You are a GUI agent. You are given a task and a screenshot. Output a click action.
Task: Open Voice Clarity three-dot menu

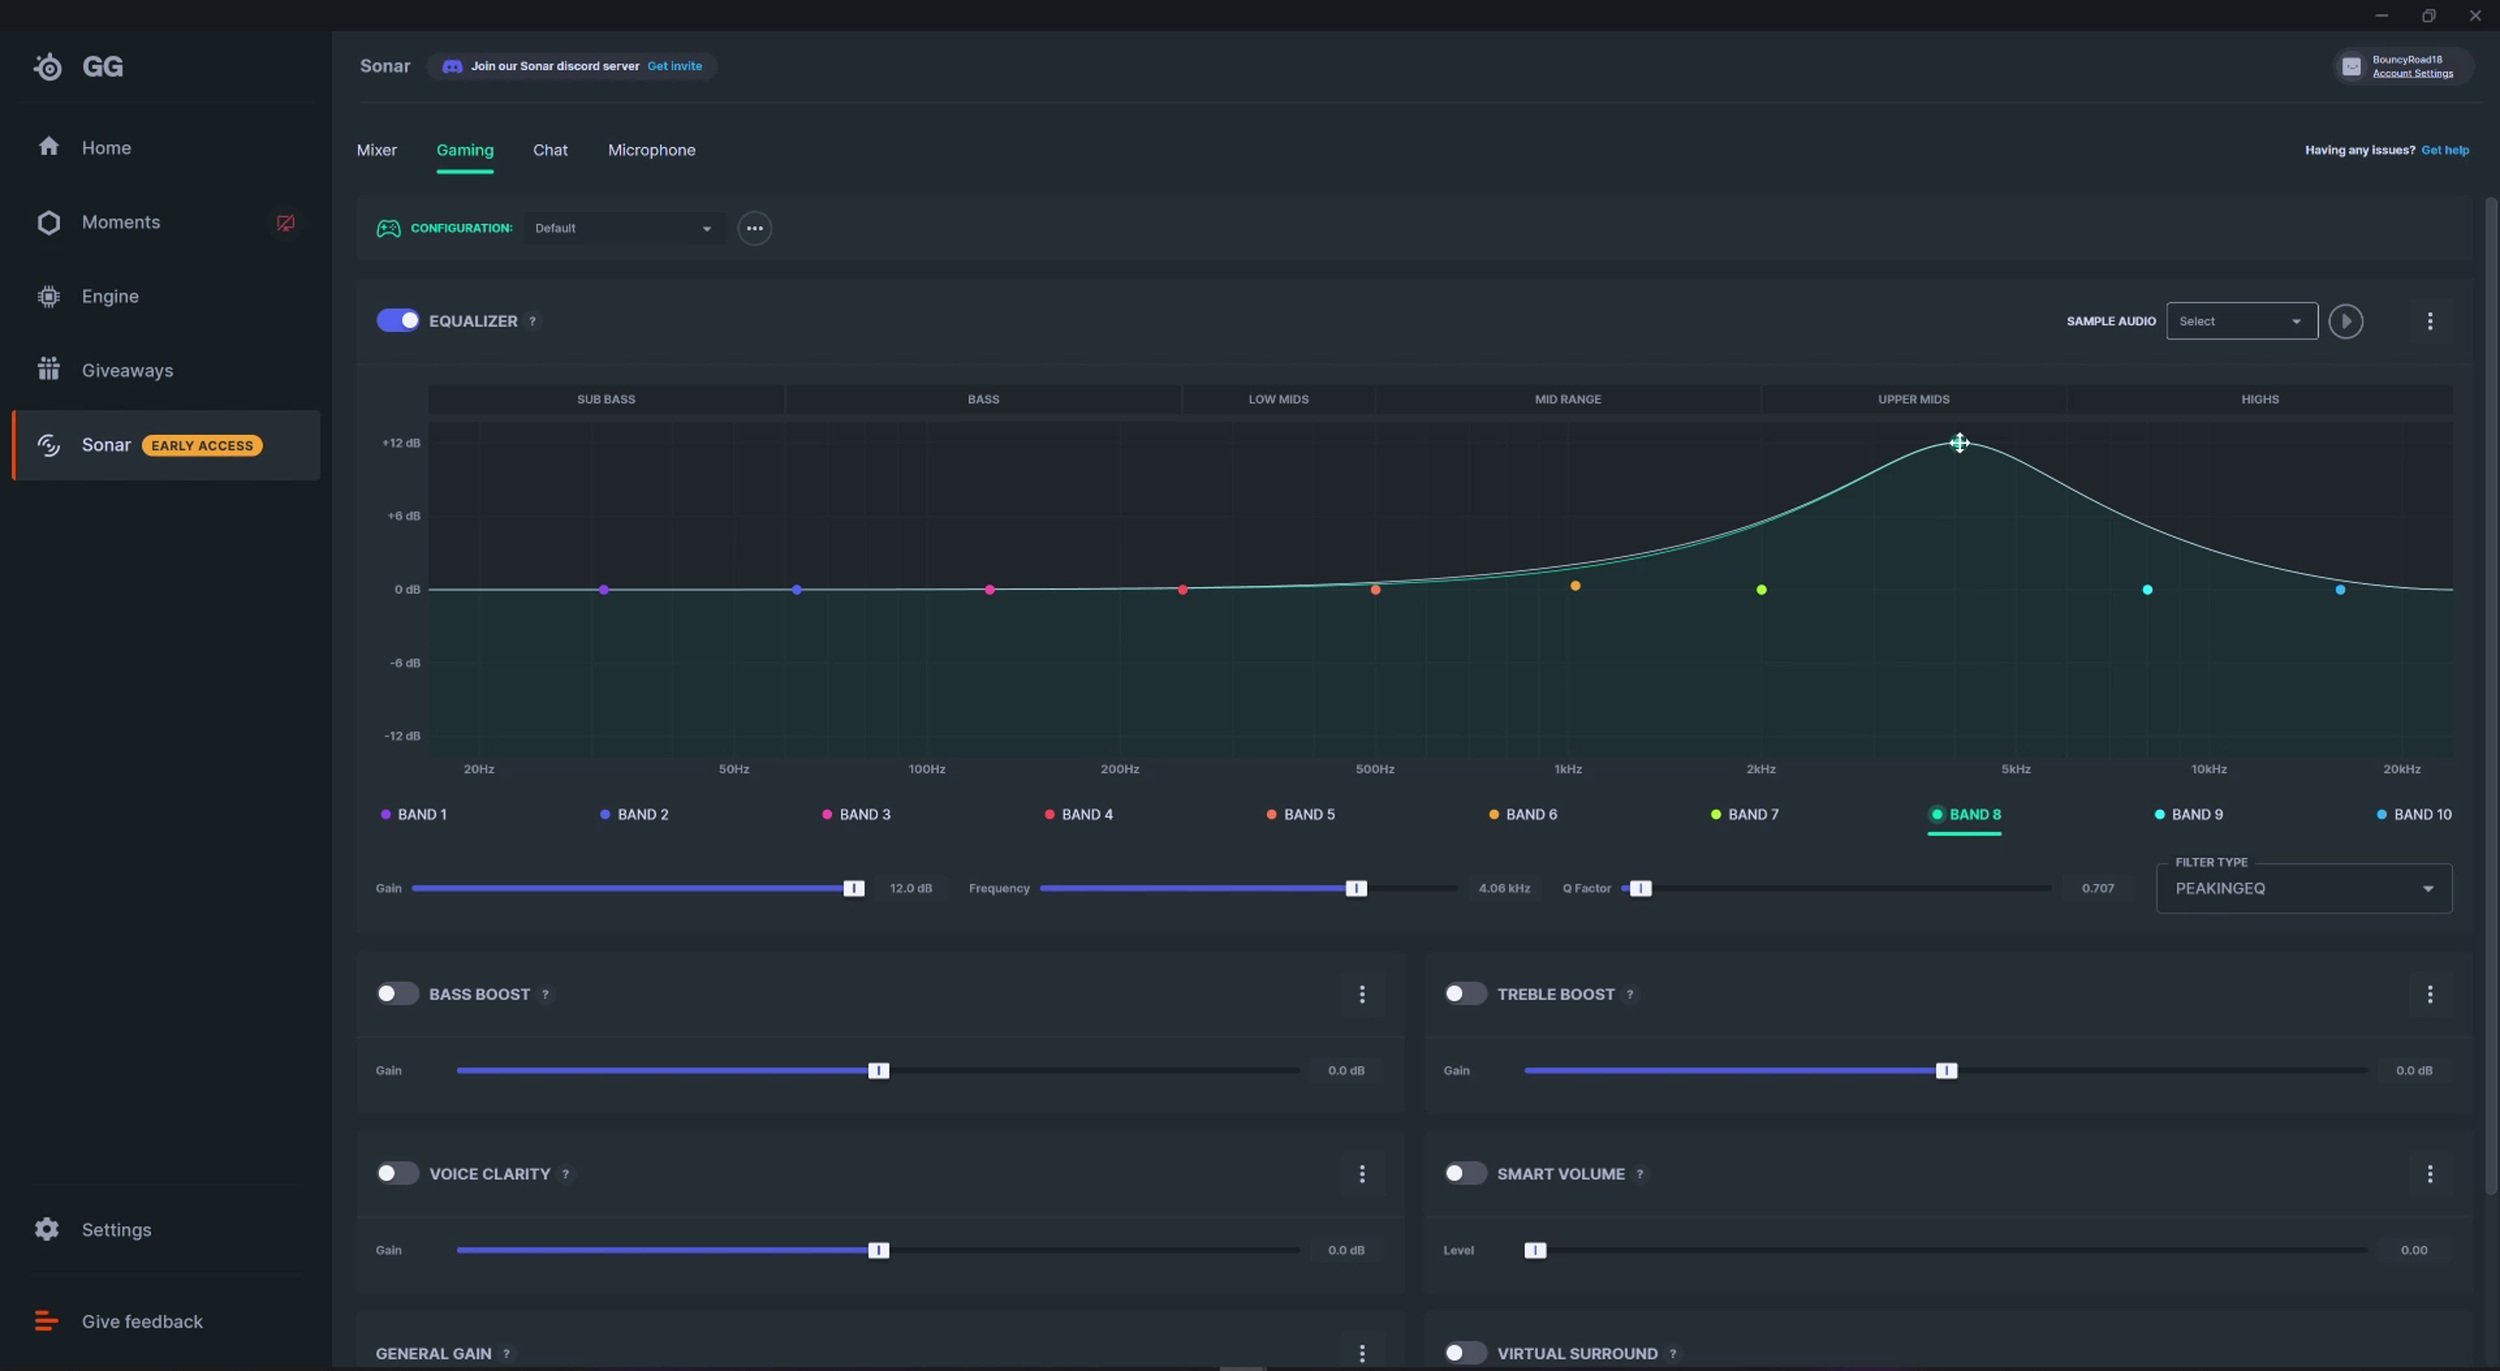coord(1361,1174)
